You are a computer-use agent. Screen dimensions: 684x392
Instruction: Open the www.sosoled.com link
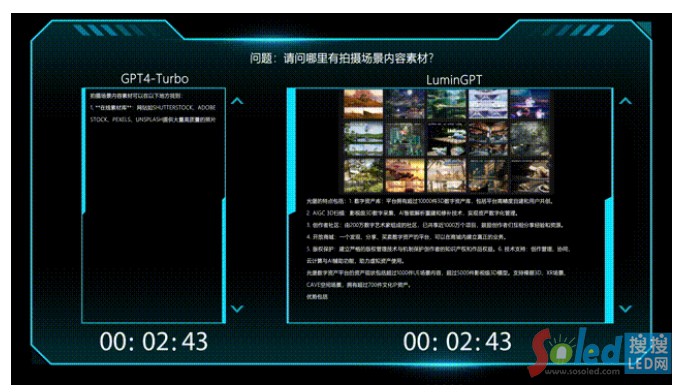(x=582, y=372)
